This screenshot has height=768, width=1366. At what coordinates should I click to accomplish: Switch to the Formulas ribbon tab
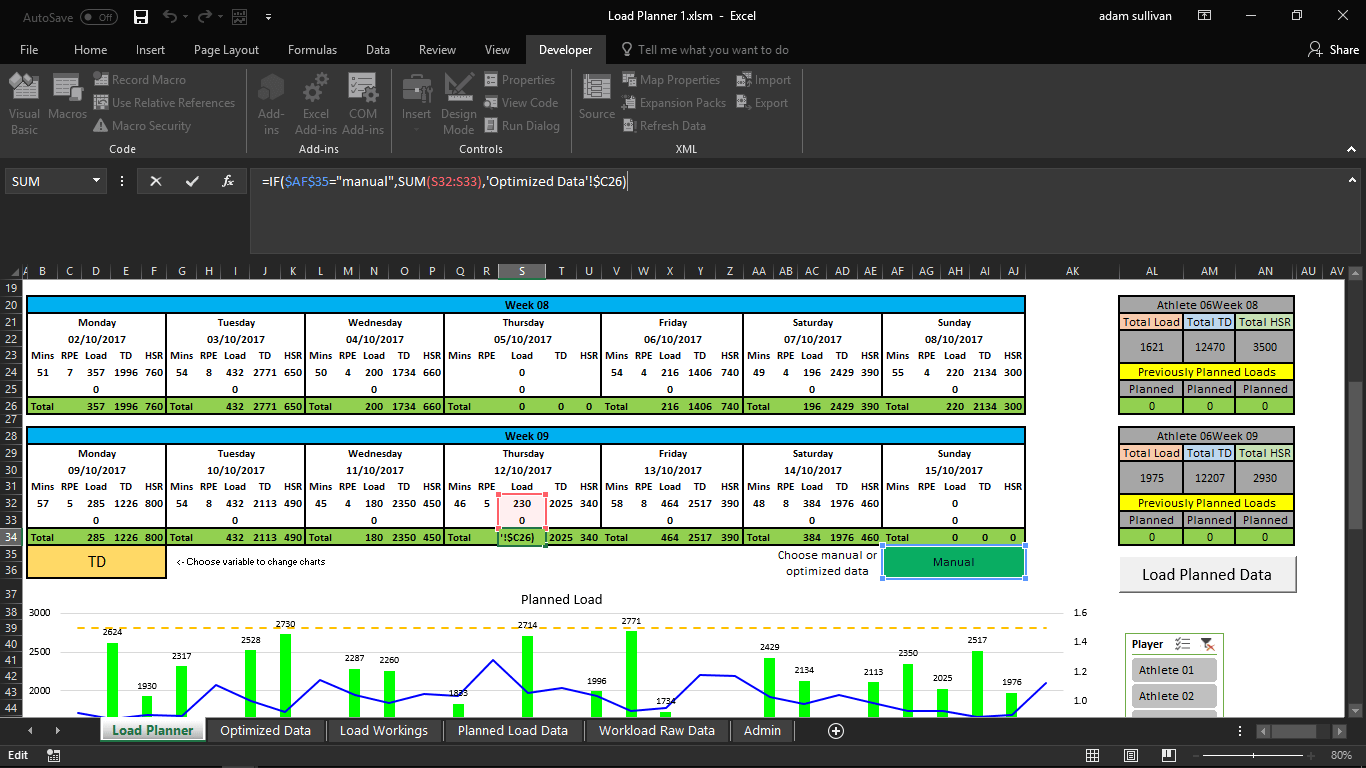point(312,50)
